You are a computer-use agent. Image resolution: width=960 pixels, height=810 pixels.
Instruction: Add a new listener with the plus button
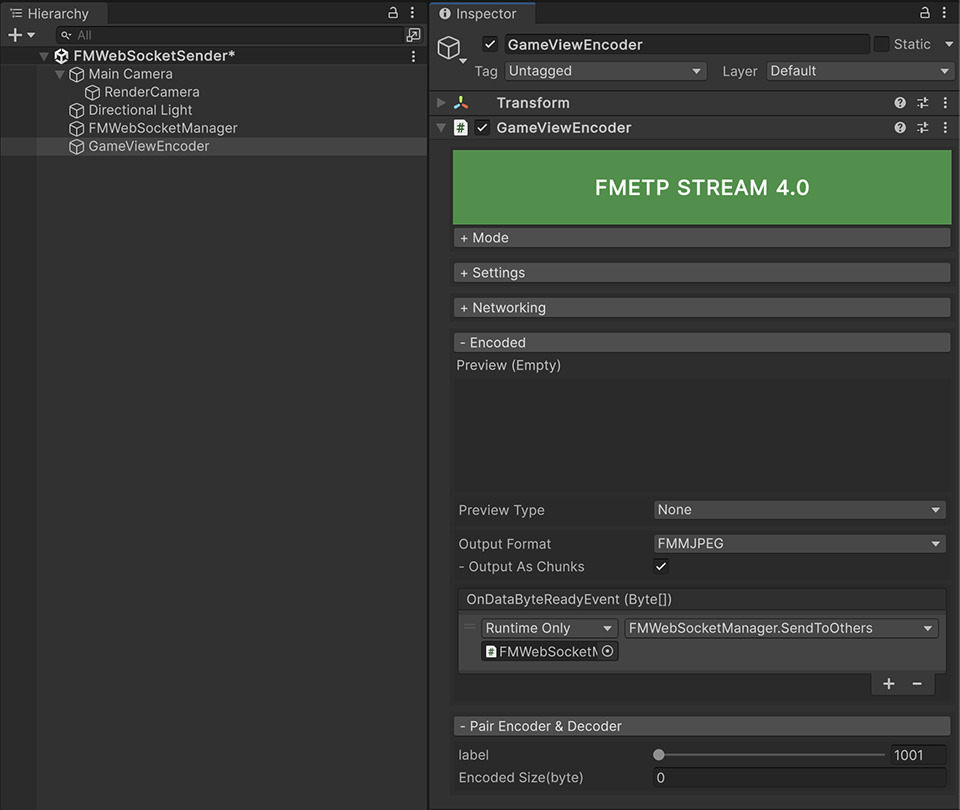tap(888, 683)
